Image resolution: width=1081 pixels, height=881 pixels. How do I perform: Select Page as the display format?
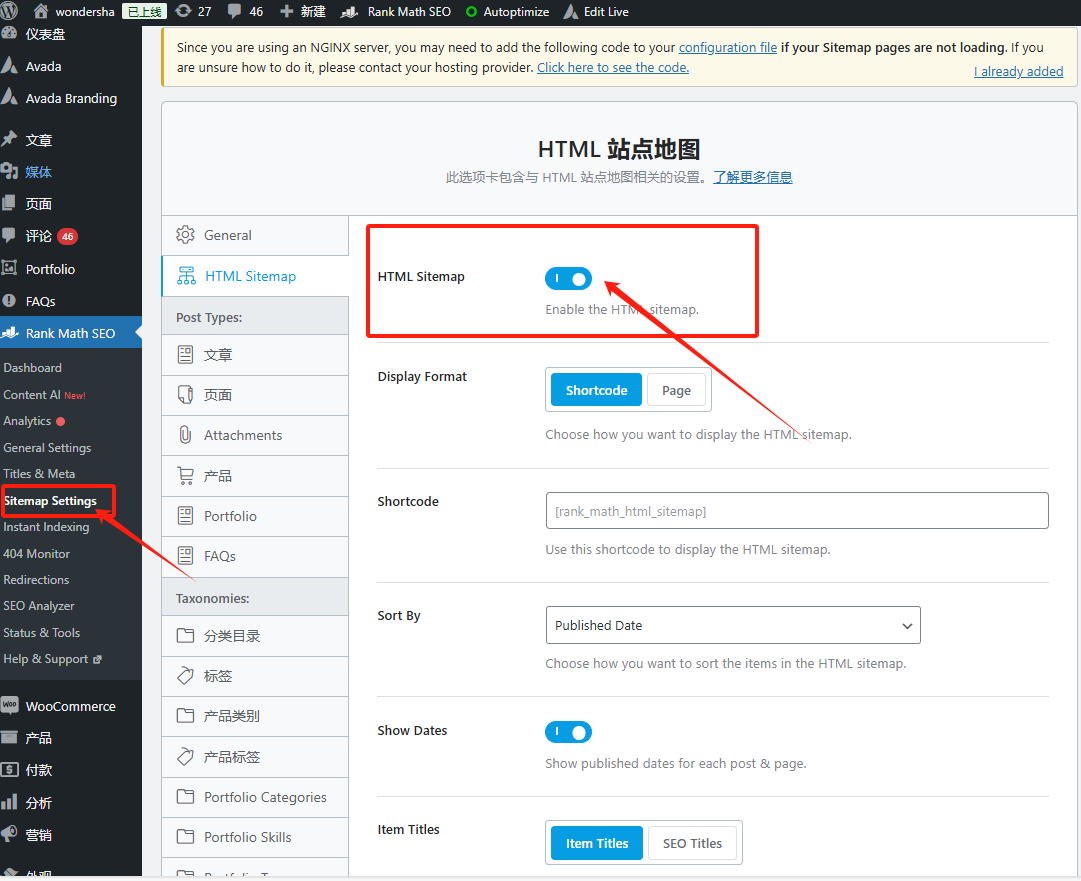point(676,391)
